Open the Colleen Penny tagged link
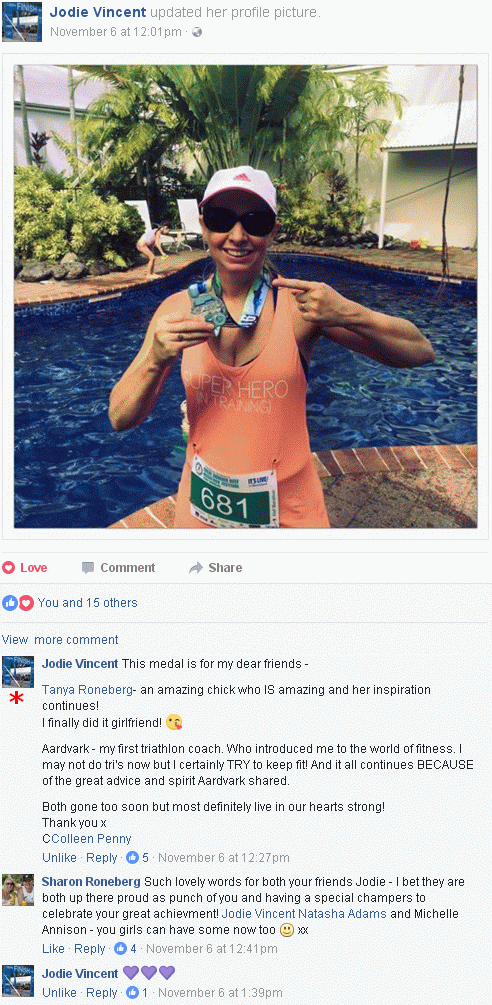 tap(86, 838)
